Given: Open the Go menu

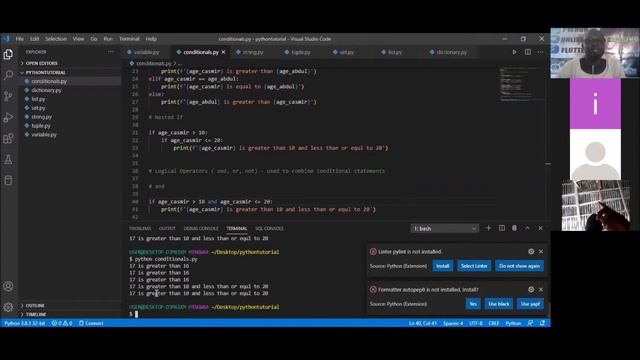Looking at the screenshot, I should 94,39.
